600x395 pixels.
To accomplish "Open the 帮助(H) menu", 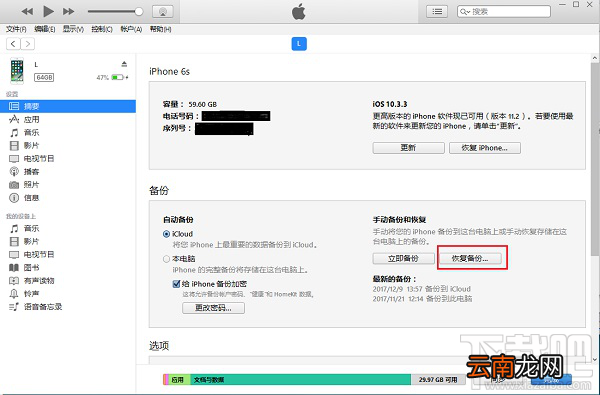I will point(160,29).
